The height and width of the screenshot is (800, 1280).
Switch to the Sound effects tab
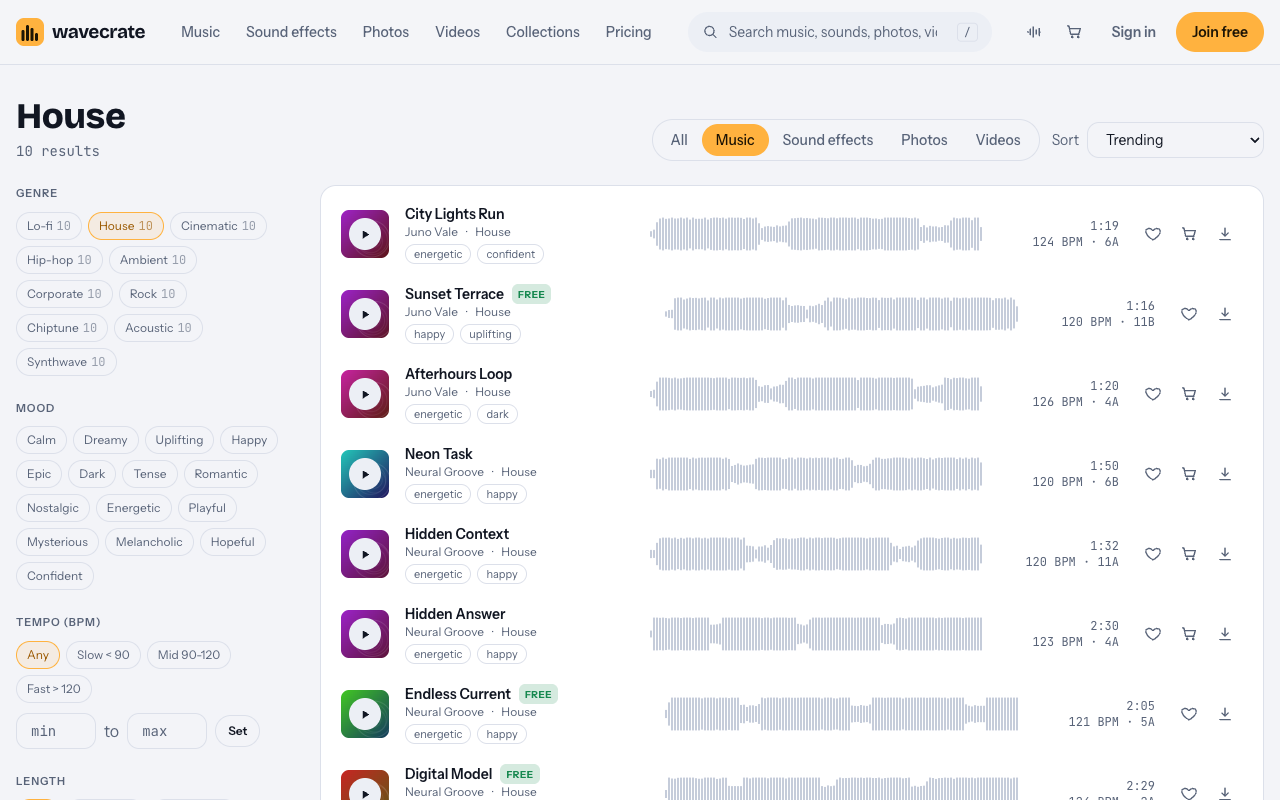coord(828,140)
